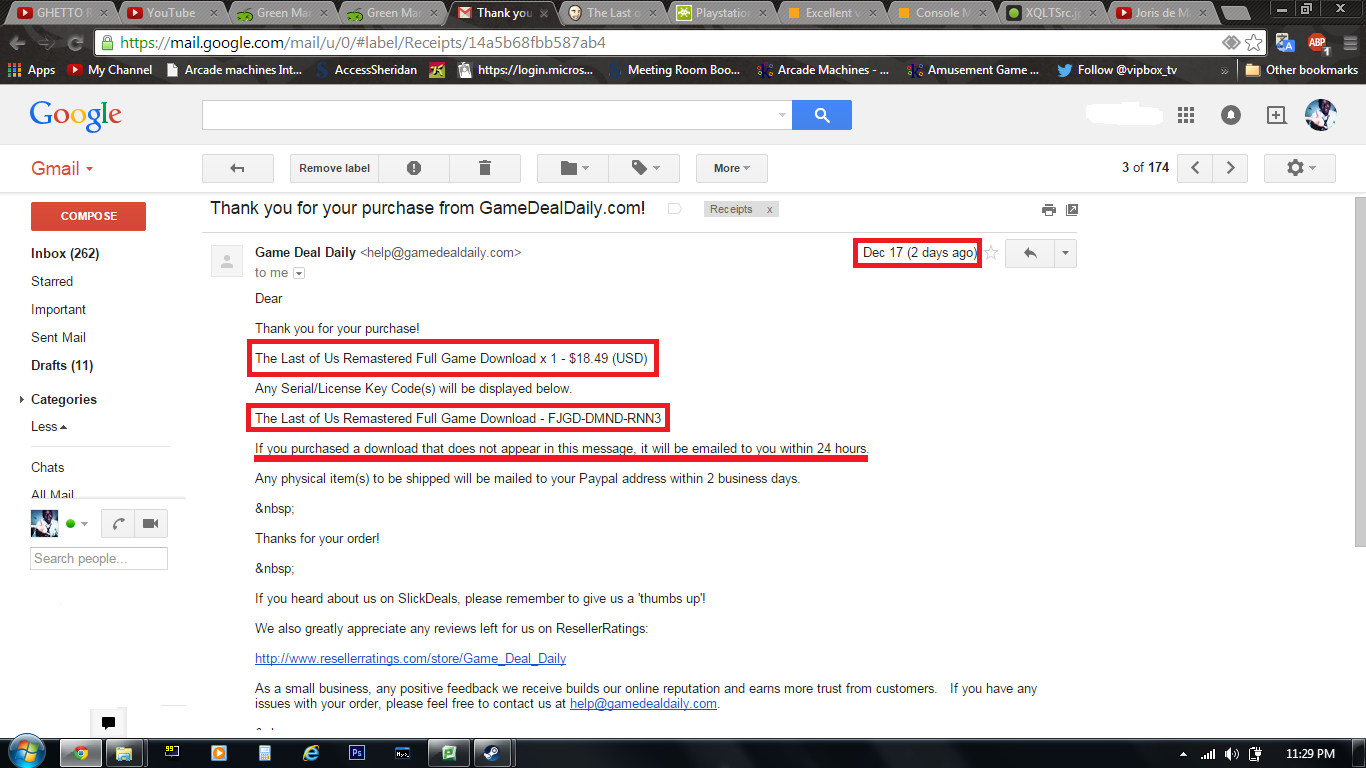The image size is (1366, 768).
Task: Open the Adblock Plus extension
Action: point(1317,43)
